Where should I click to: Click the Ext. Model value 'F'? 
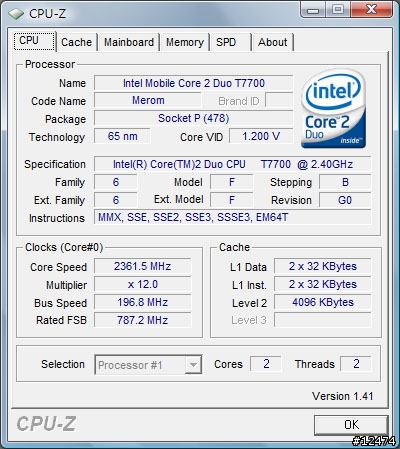(232, 200)
